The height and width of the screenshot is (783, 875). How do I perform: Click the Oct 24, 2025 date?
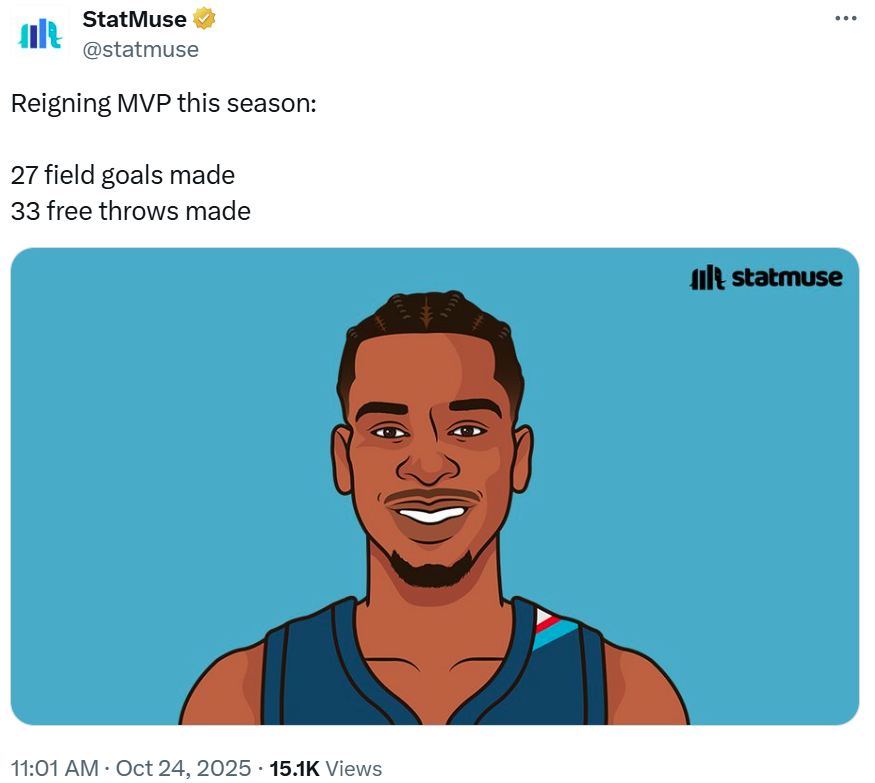pyautogui.click(x=183, y=768)
